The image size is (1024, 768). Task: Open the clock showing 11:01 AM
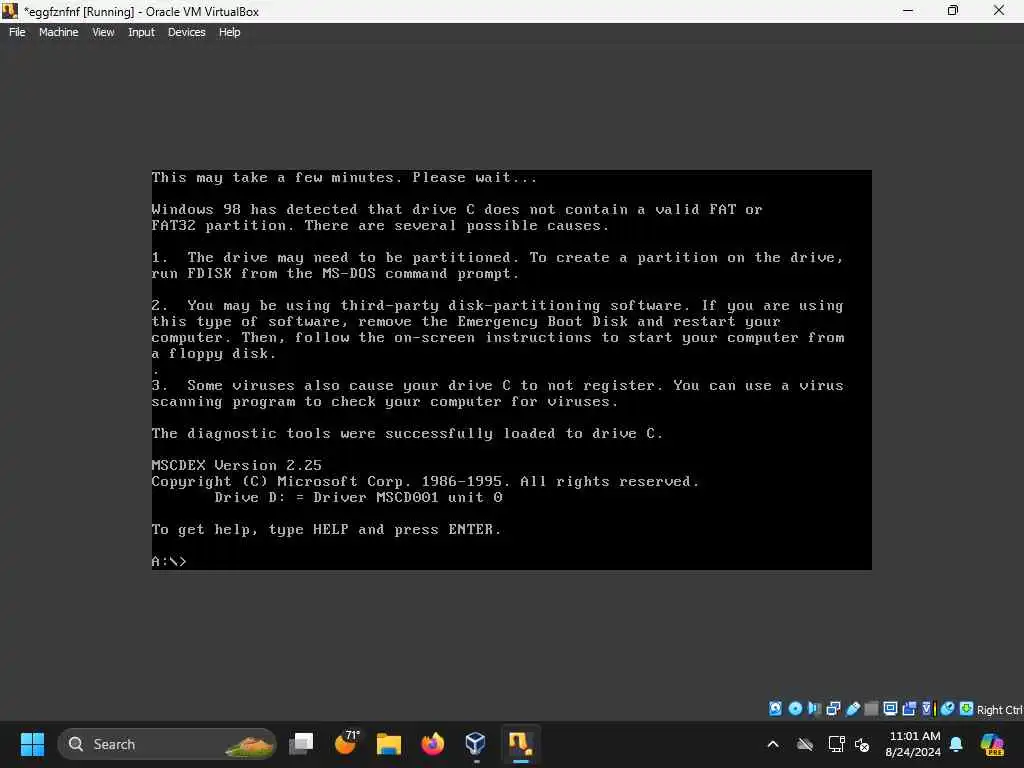(x=913, y=744)
